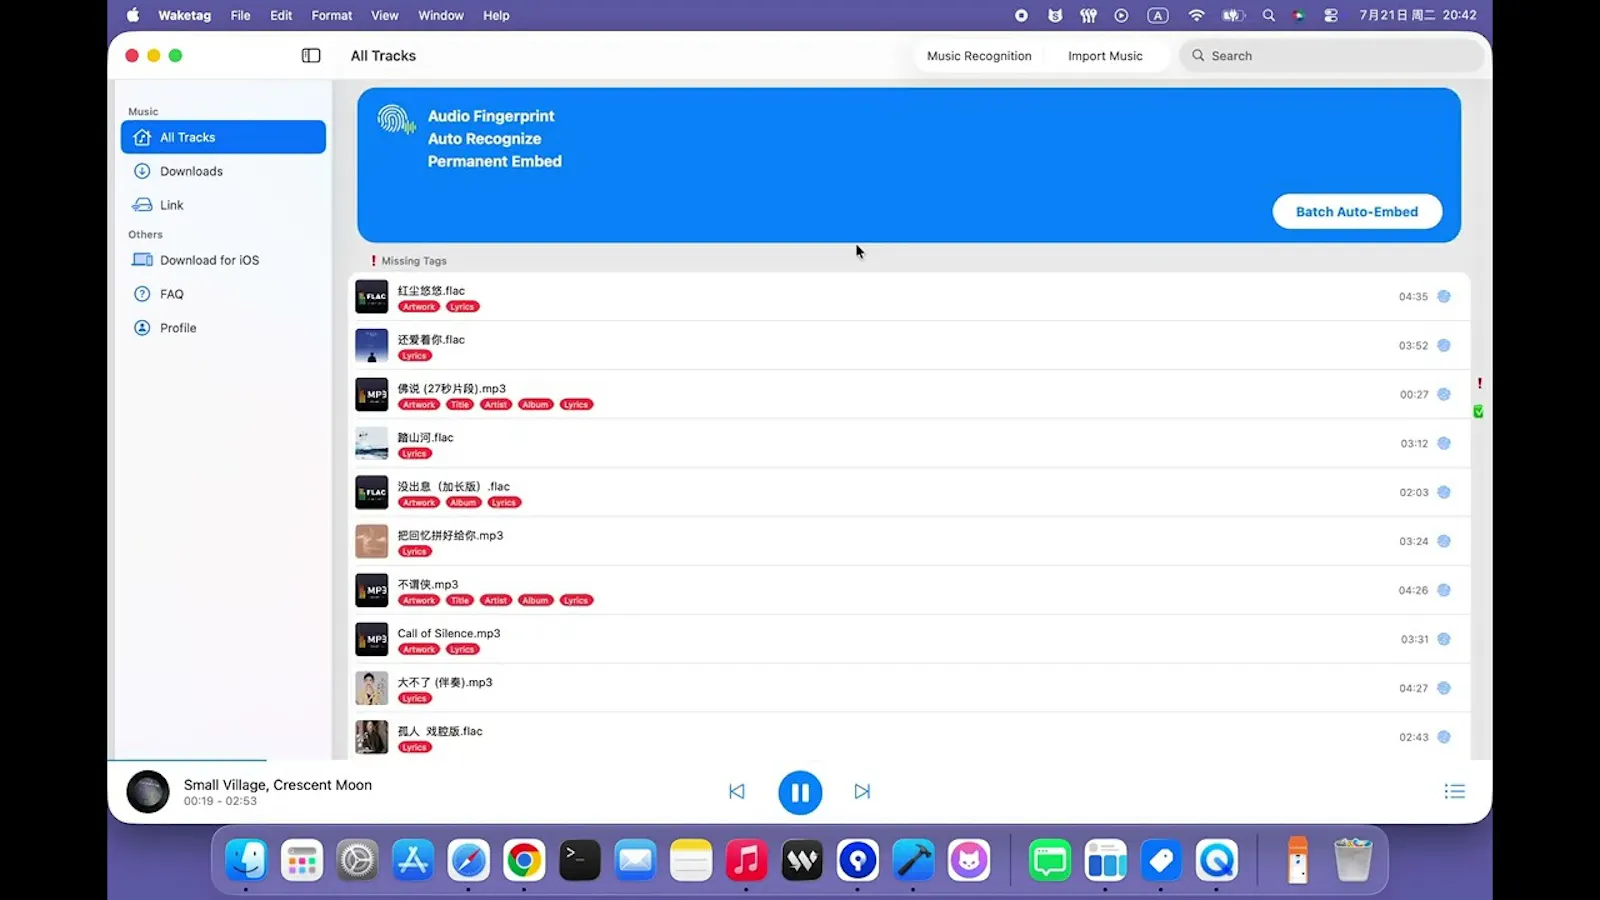
Task: Open the Window menu
Action: click(441, 15)
